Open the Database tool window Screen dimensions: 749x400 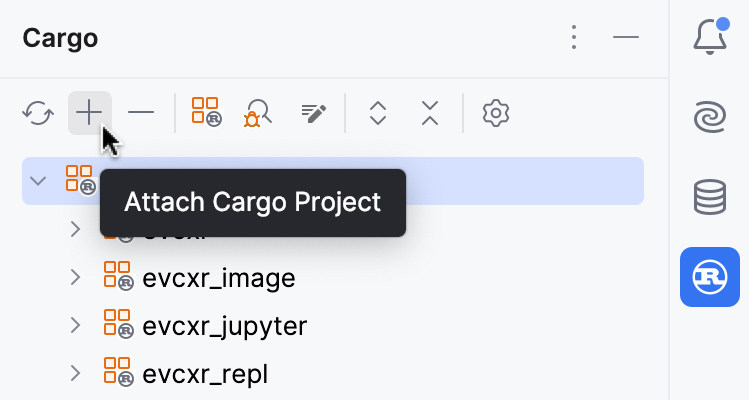tap(709, 196)
